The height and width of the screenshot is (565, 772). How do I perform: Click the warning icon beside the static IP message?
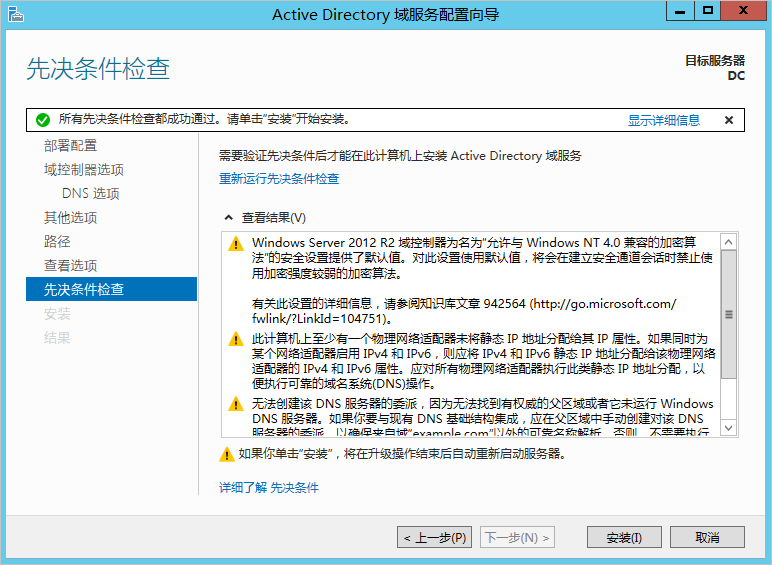(x=236, y=339)
